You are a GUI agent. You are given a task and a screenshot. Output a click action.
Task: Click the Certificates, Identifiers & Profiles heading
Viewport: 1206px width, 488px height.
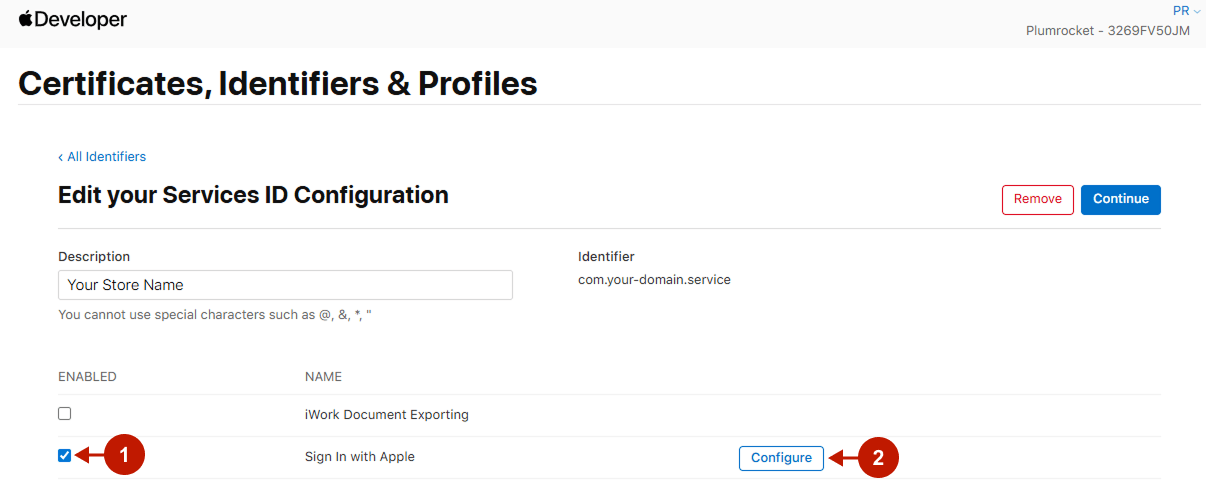pos(278,84)
